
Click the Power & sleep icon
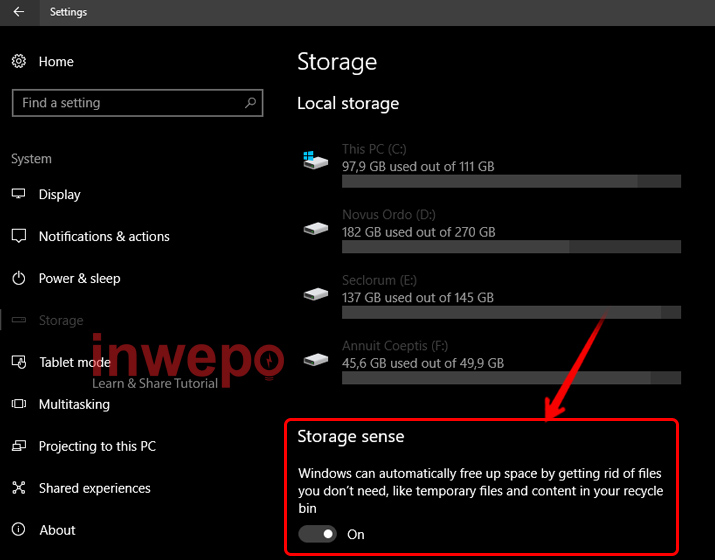click(x=19, y=278)
